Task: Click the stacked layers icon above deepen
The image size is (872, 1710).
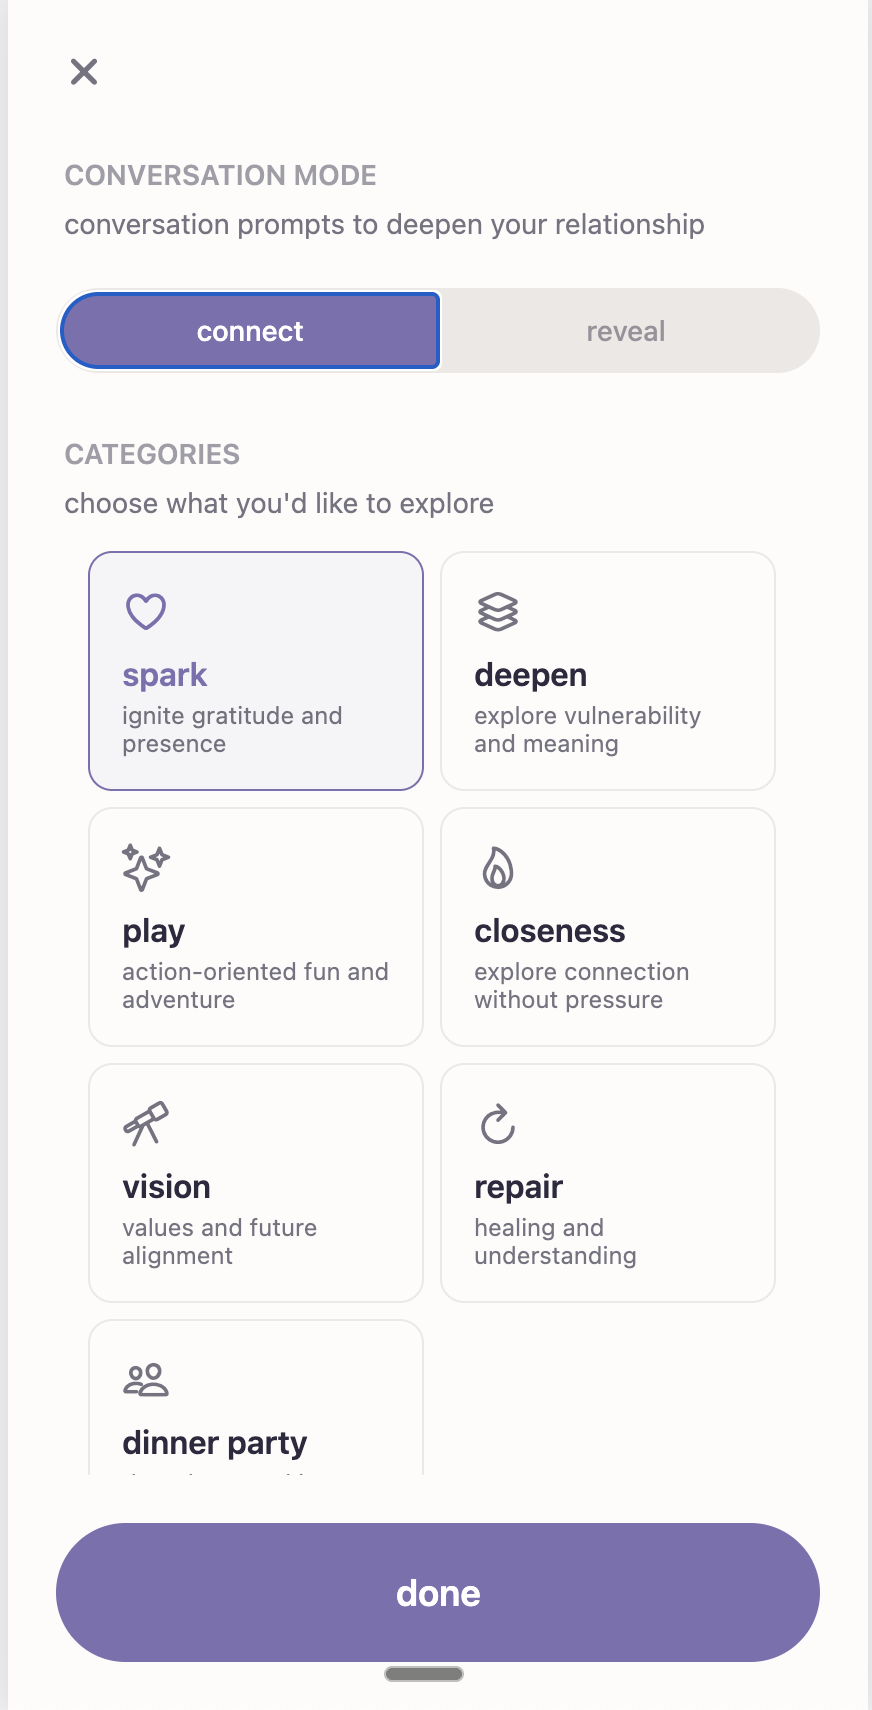Action: pos(497,611)
